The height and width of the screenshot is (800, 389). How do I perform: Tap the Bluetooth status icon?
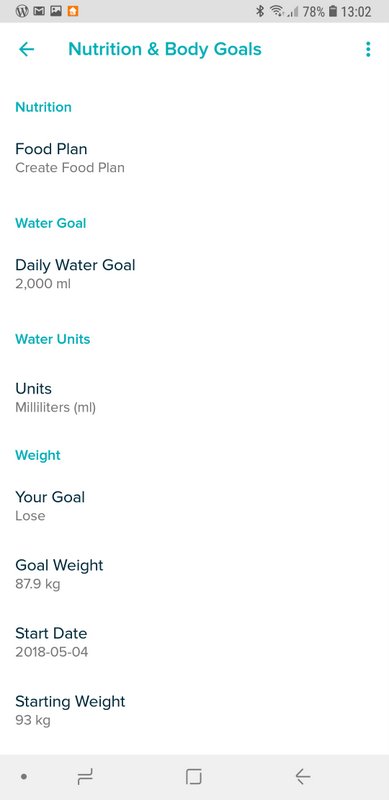(x=260, y=11)
